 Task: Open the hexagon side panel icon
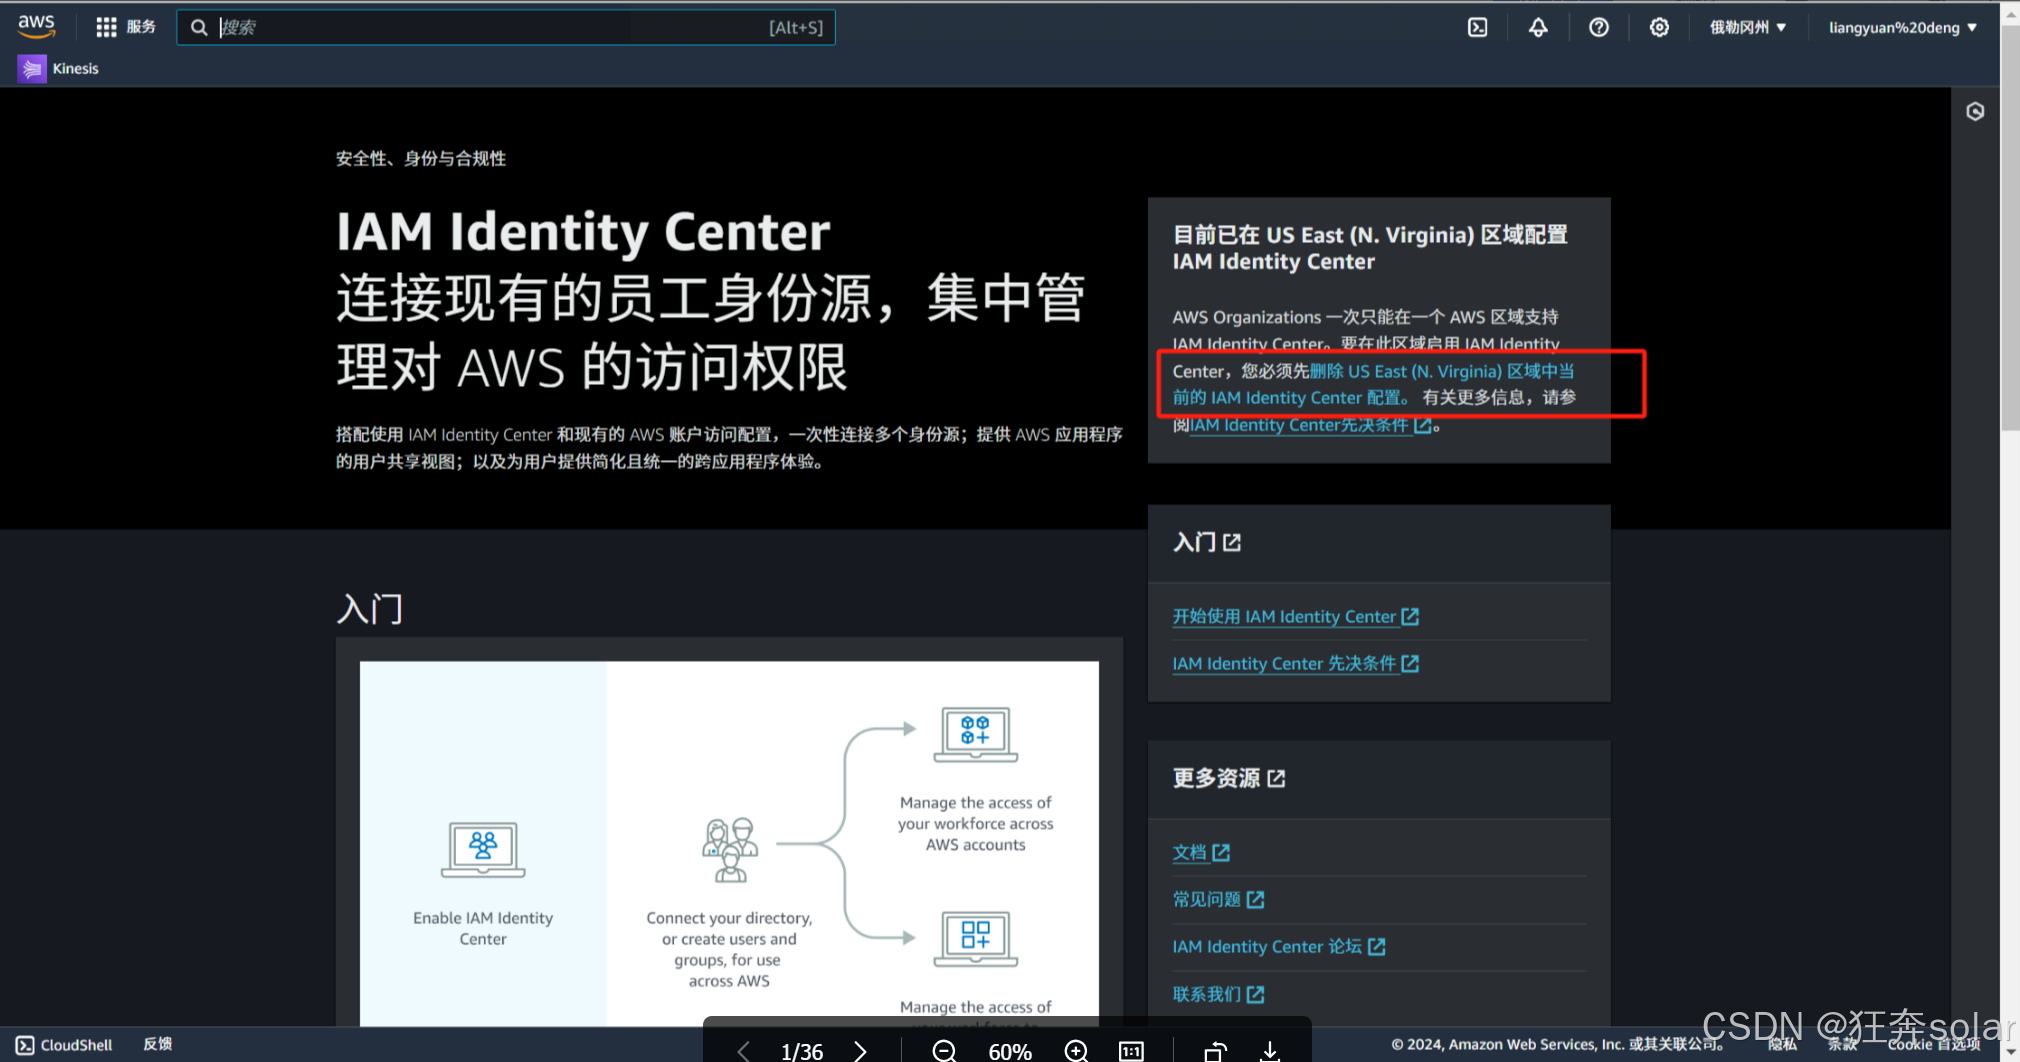click(x=1975, y=111)
